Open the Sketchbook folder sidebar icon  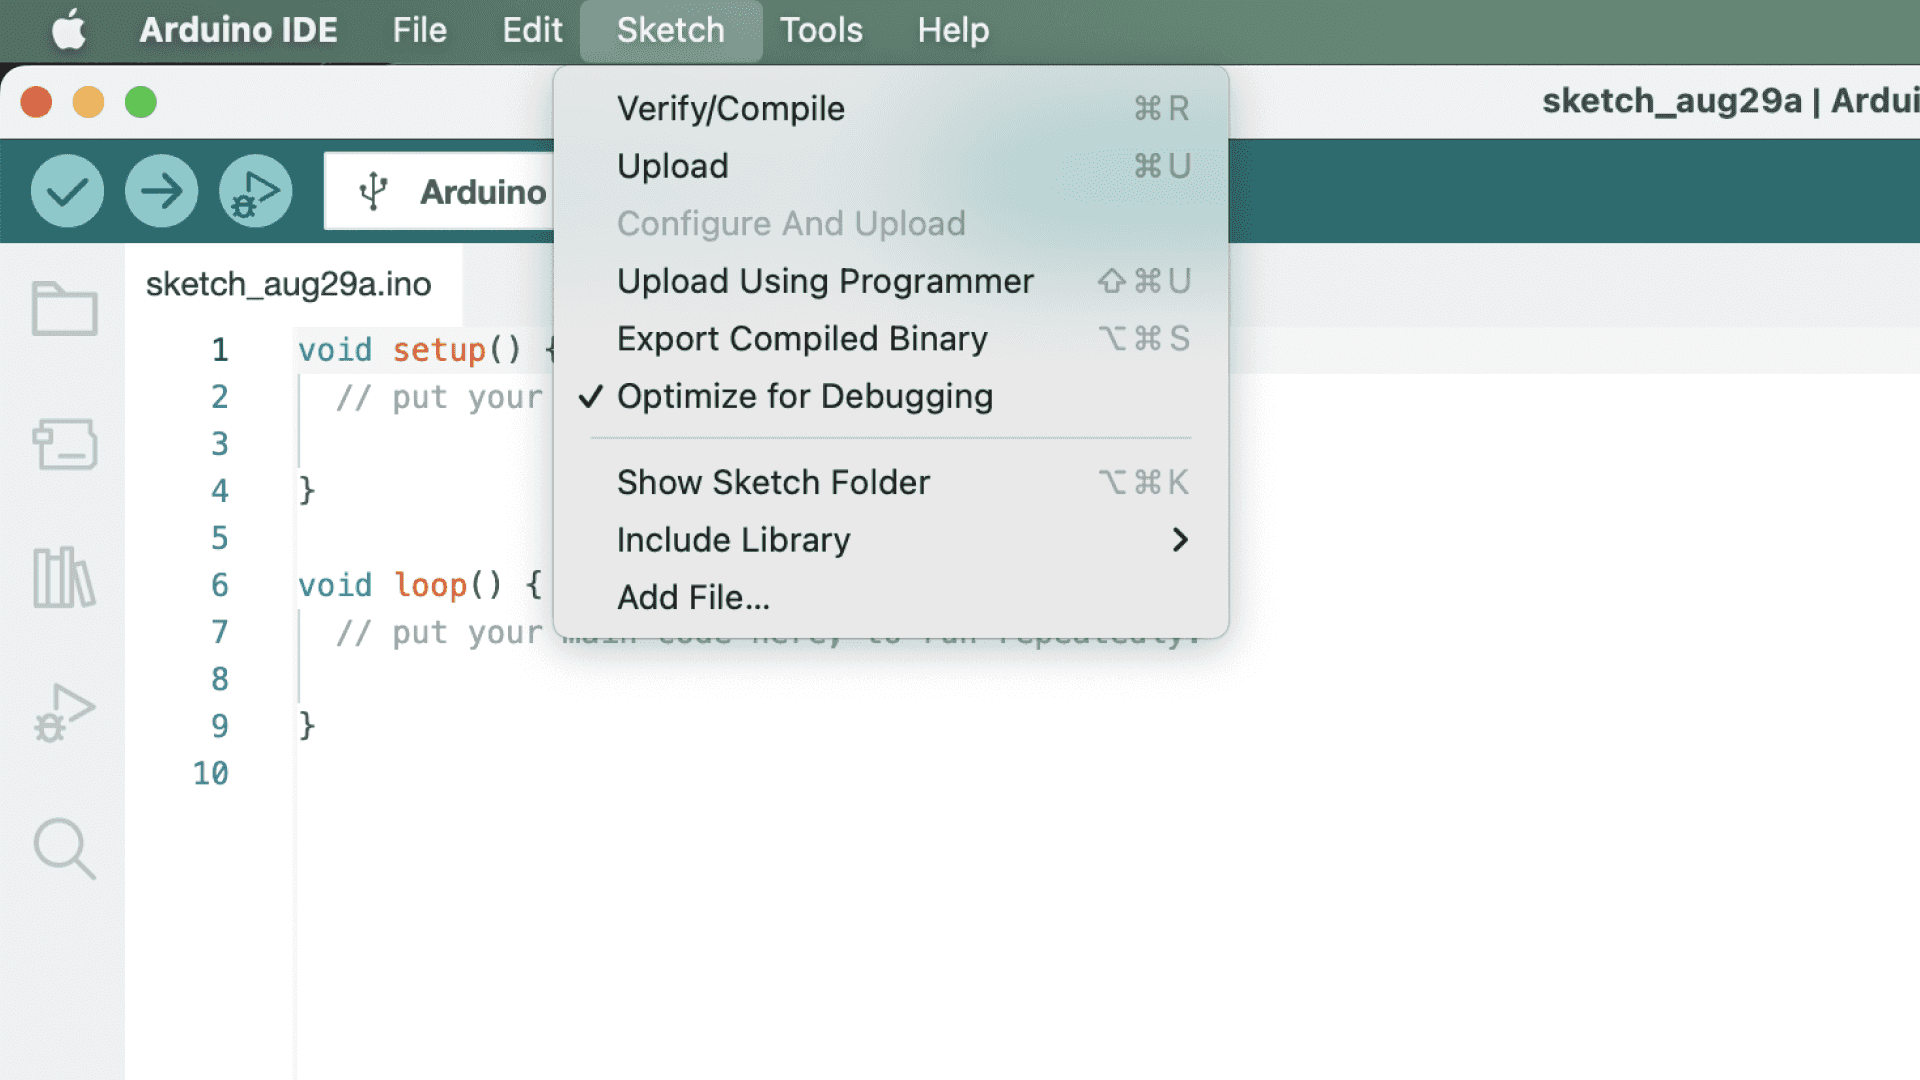click(x=64, y=308)
